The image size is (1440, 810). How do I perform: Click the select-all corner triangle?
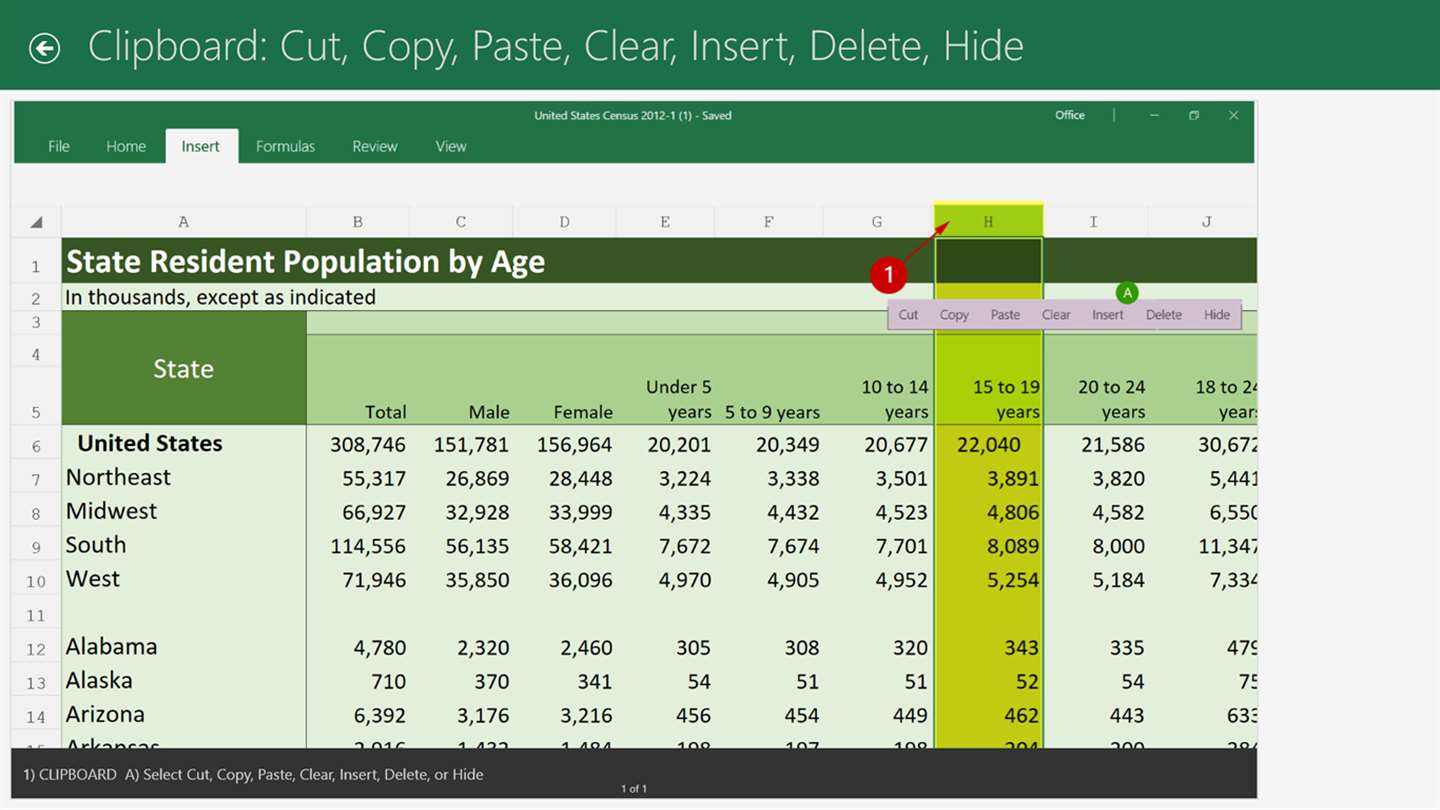36,222
